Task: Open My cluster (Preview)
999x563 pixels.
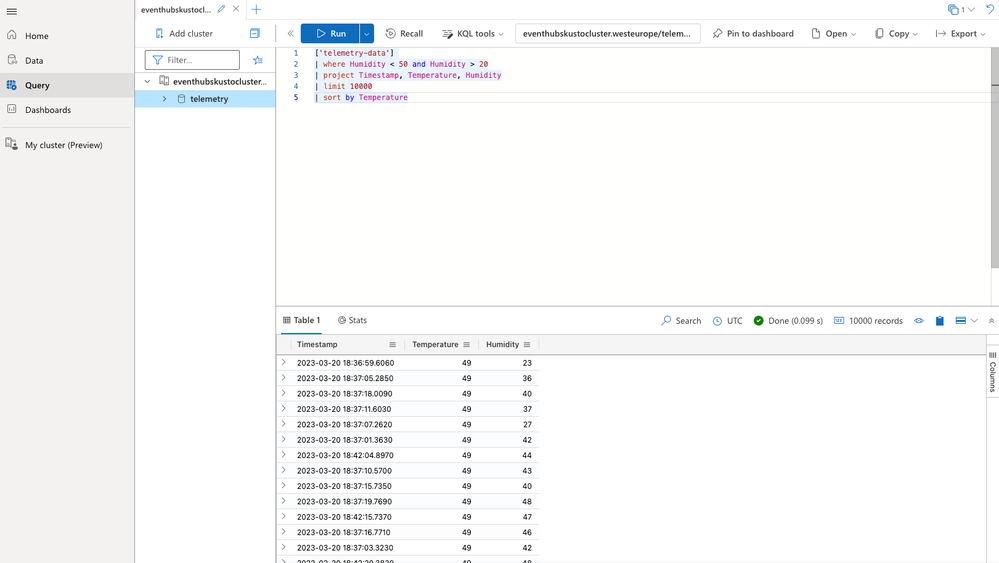Action: (x=63, y=145)
